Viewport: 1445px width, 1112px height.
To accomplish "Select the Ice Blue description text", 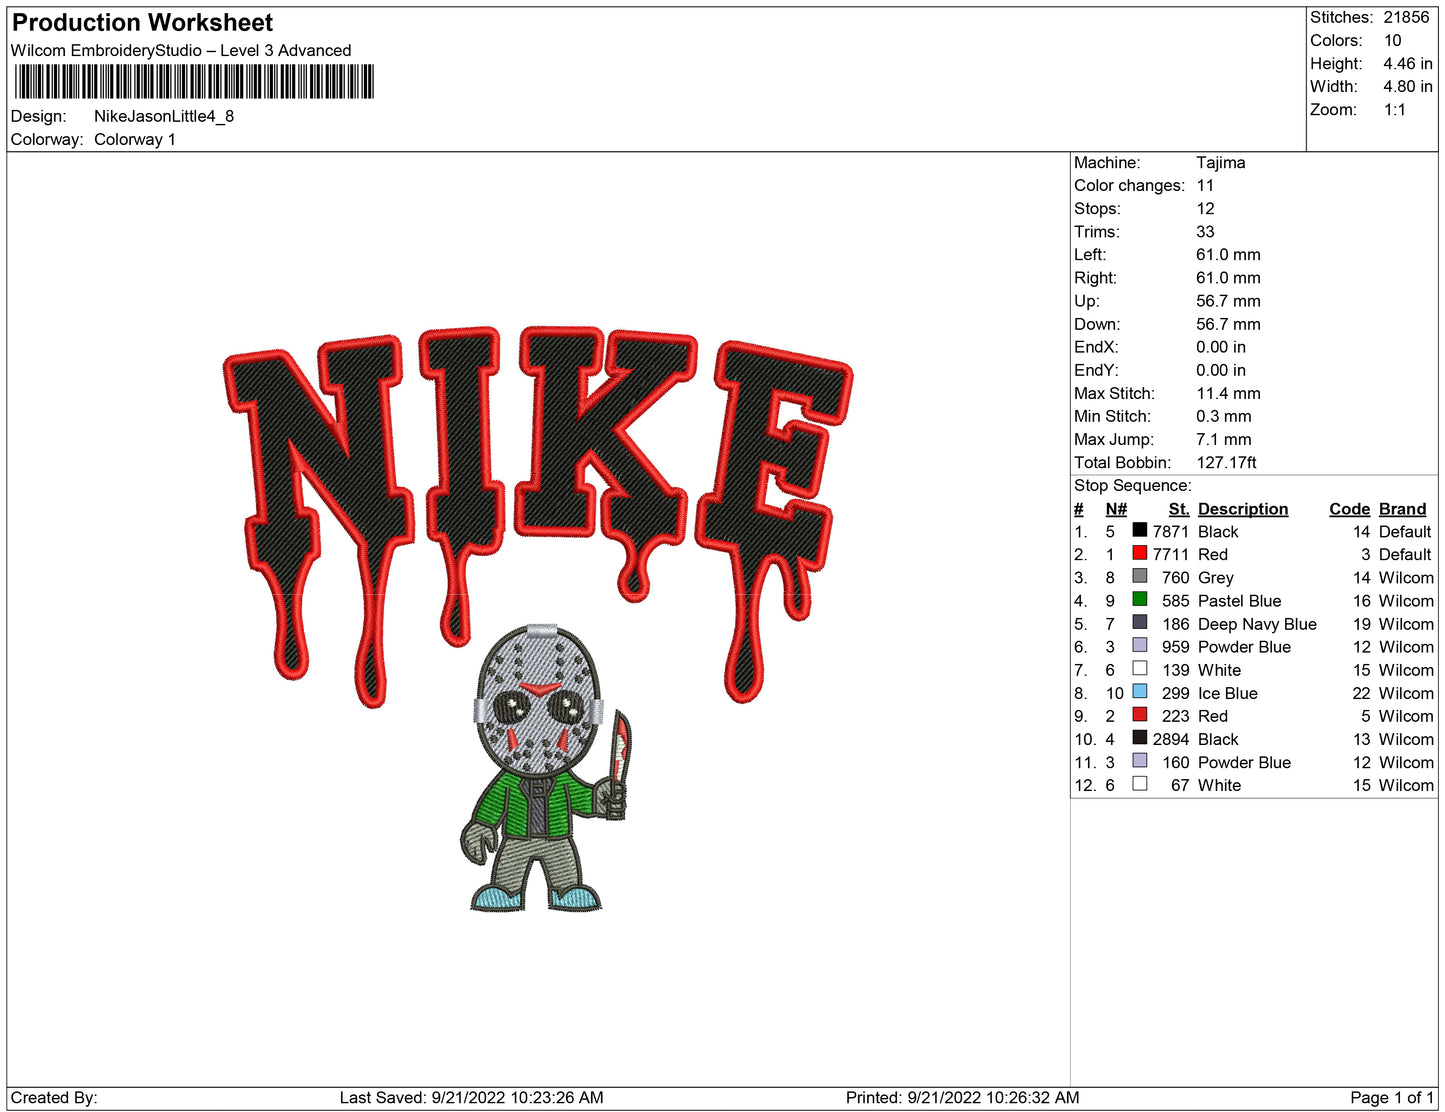I will click(x=1227, y=692).
